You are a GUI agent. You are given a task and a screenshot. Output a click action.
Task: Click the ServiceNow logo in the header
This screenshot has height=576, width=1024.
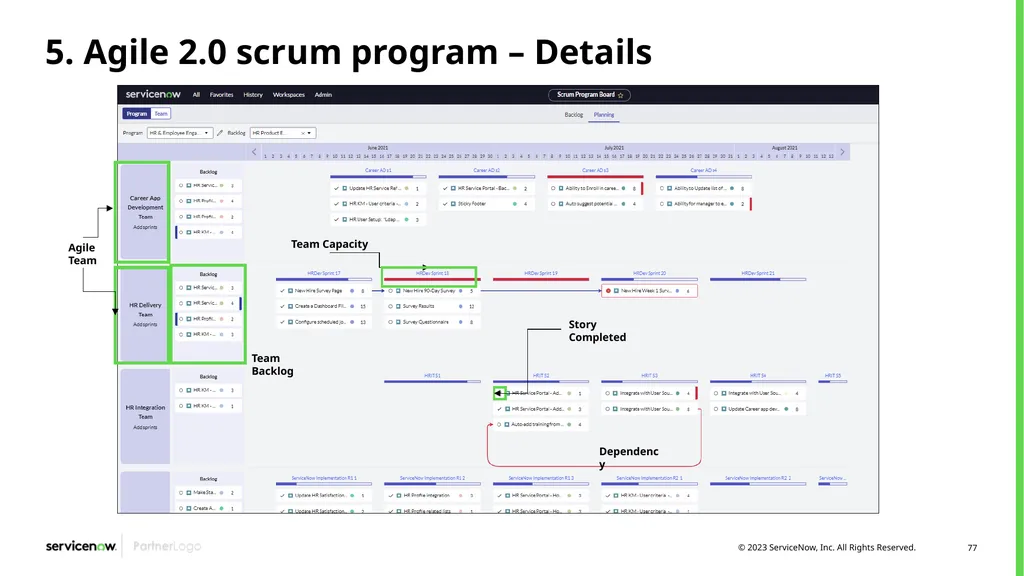153,94
